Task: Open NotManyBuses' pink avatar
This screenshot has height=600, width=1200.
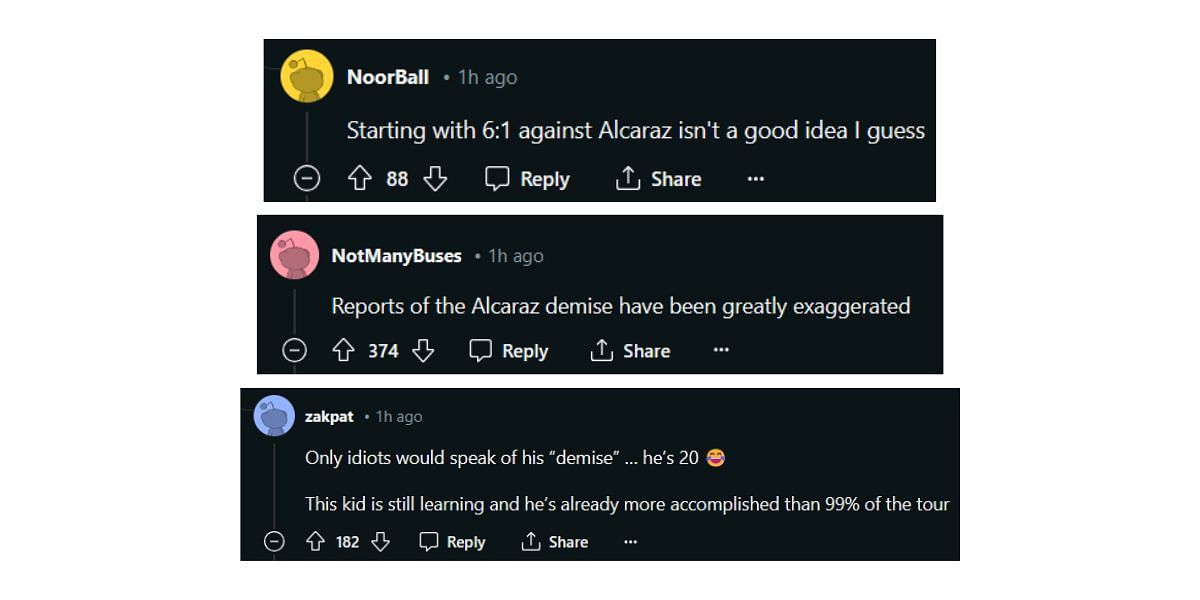Action: pos(294,256)
